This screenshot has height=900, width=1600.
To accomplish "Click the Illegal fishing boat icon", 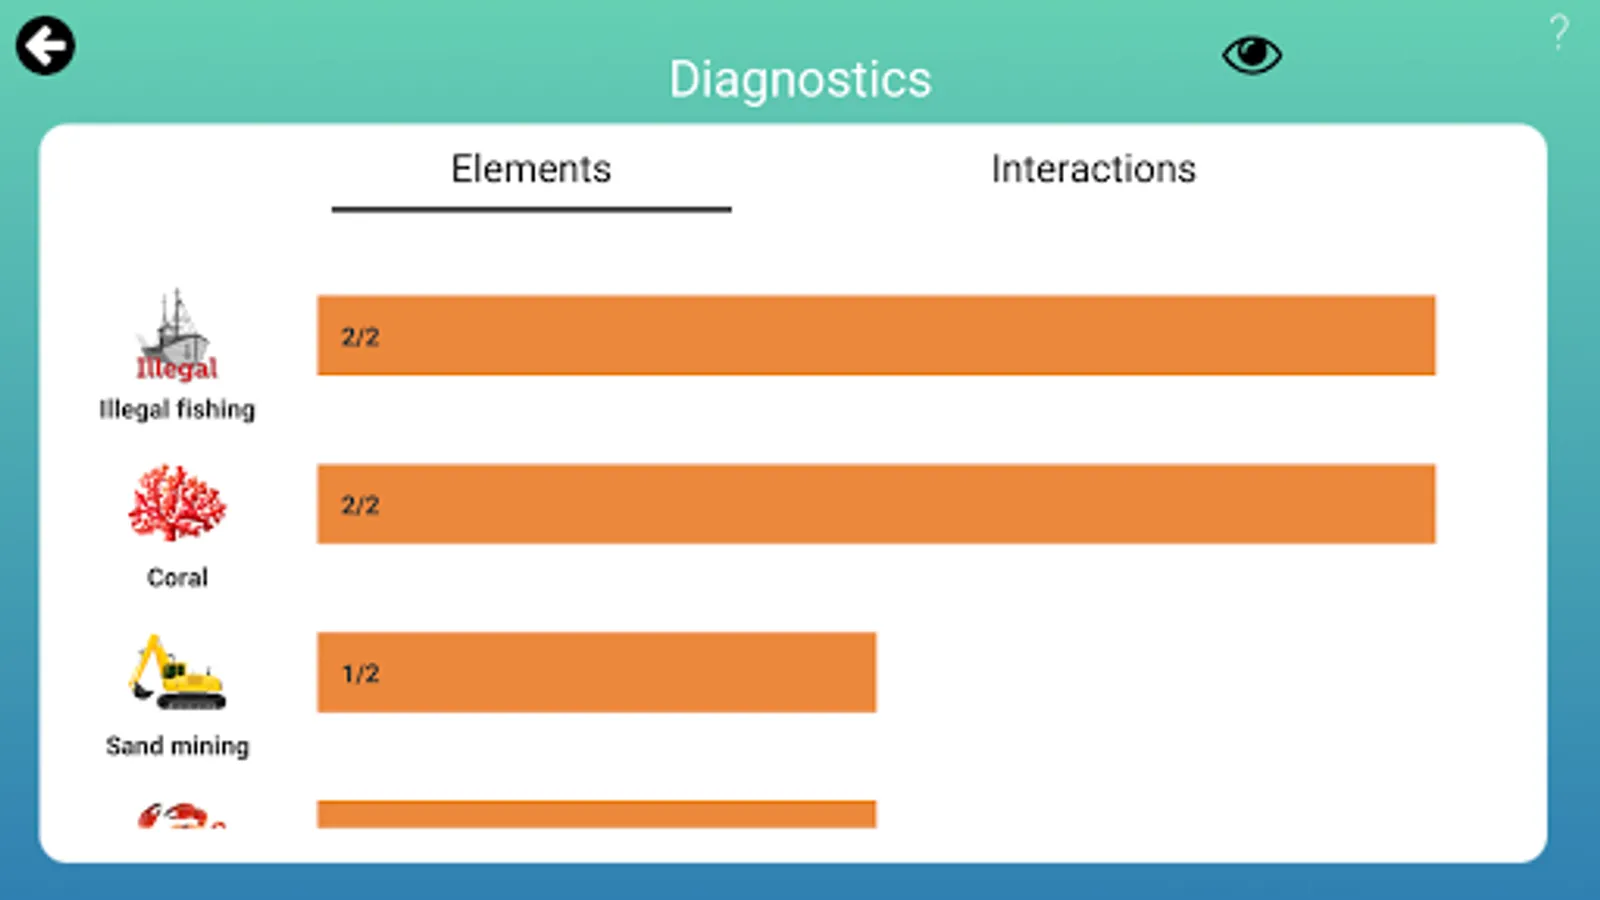I will (176, 335).
